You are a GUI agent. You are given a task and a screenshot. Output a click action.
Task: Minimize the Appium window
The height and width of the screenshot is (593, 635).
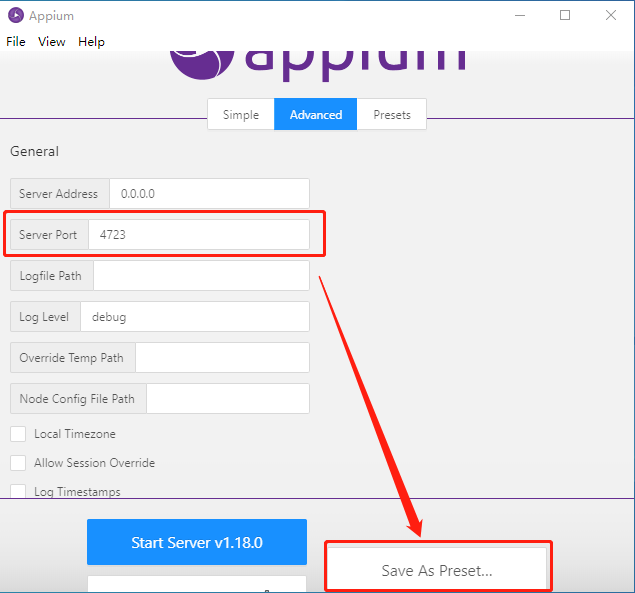520,15
